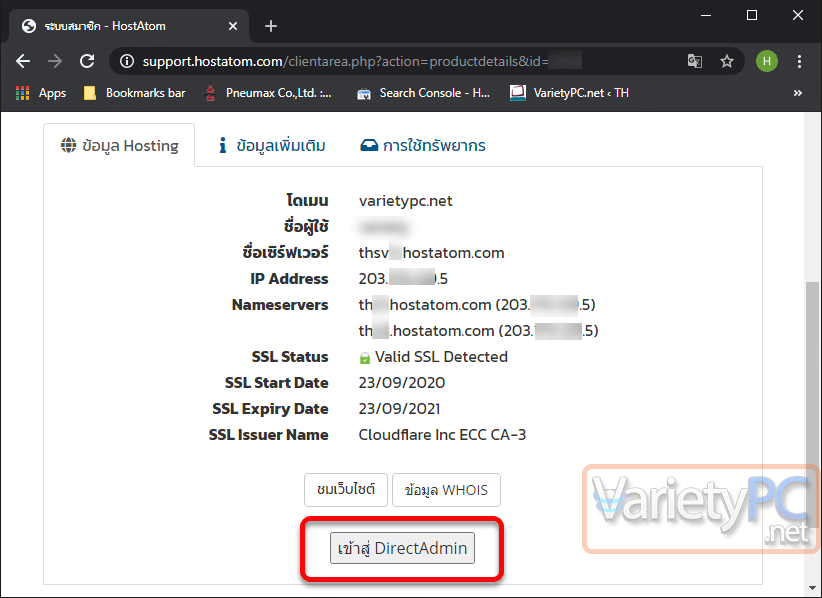Open the Bookmarks bar folder
This screenshot has width=822, height=598.
(x=135, y=93)
